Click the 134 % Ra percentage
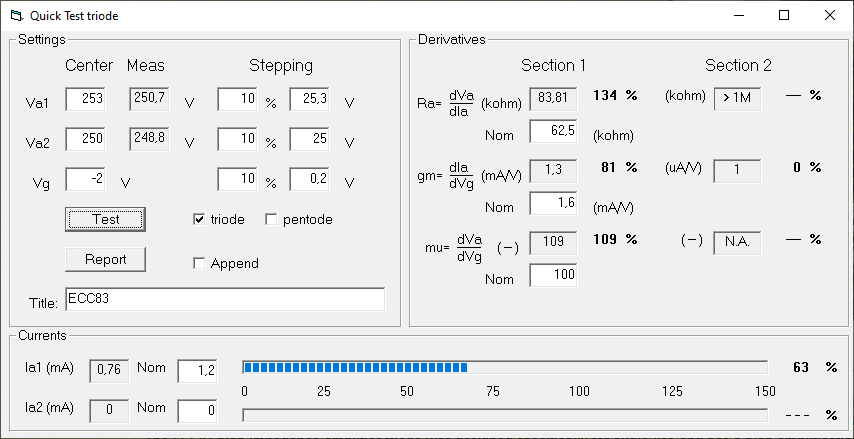 click(615, 96)
